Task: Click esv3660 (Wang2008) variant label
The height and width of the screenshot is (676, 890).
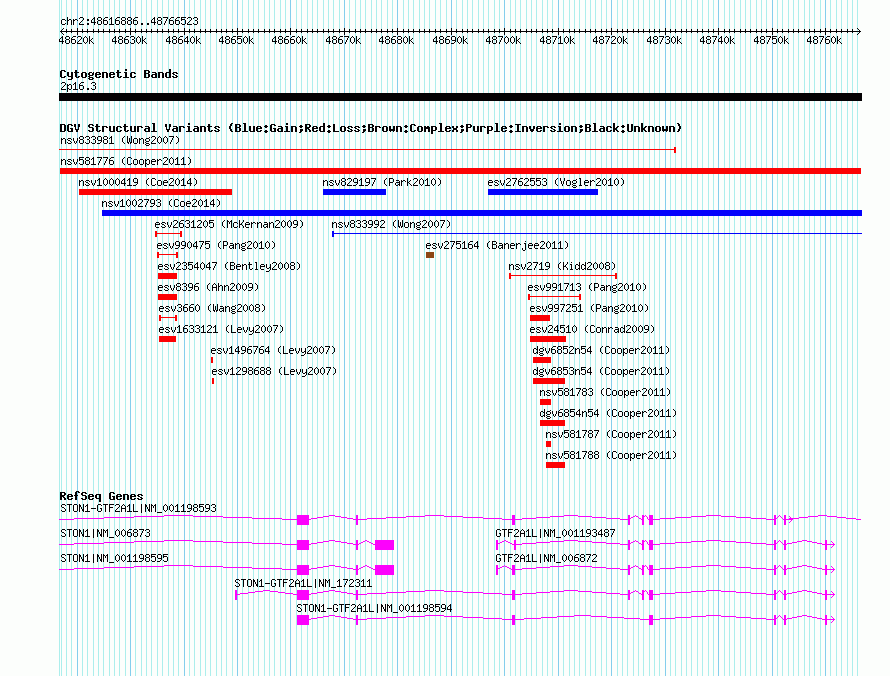Action: pyautogui.click(x=212, y=308)
